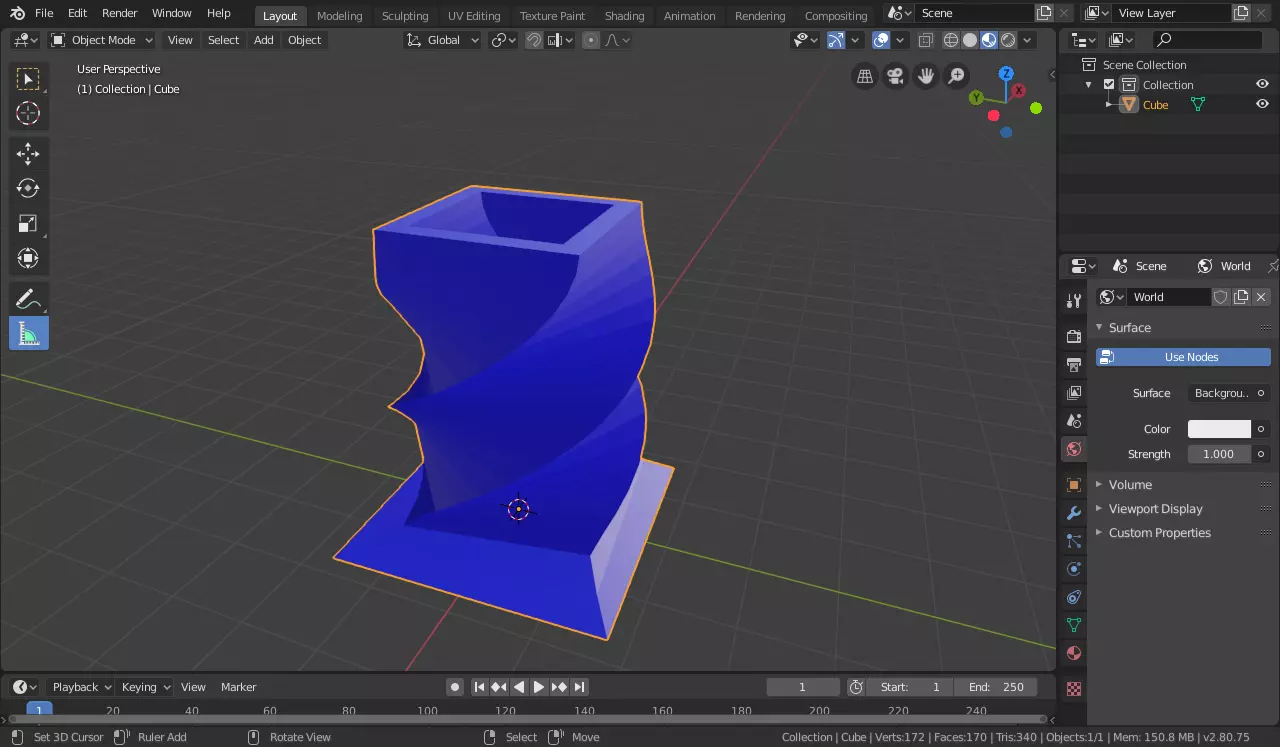Screen dimensions: 1280x747
Task: Toggle X-ray mode
Action: pyautogui.click(x=926, y=40)
